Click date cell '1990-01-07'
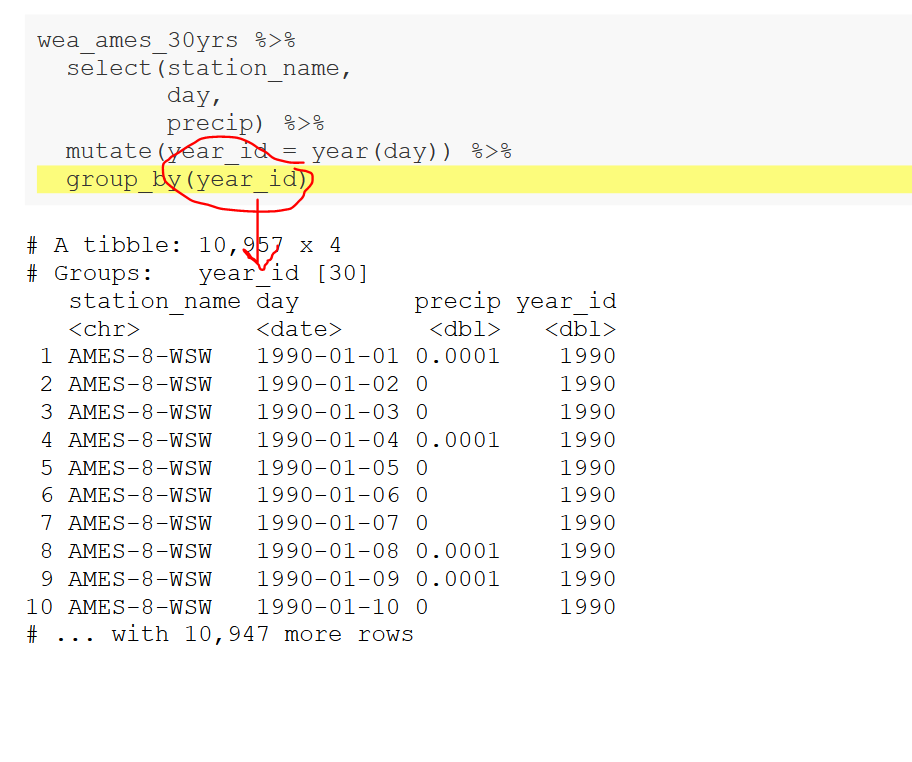This screenshot has height=762, width=912. [x=327, y=523]
